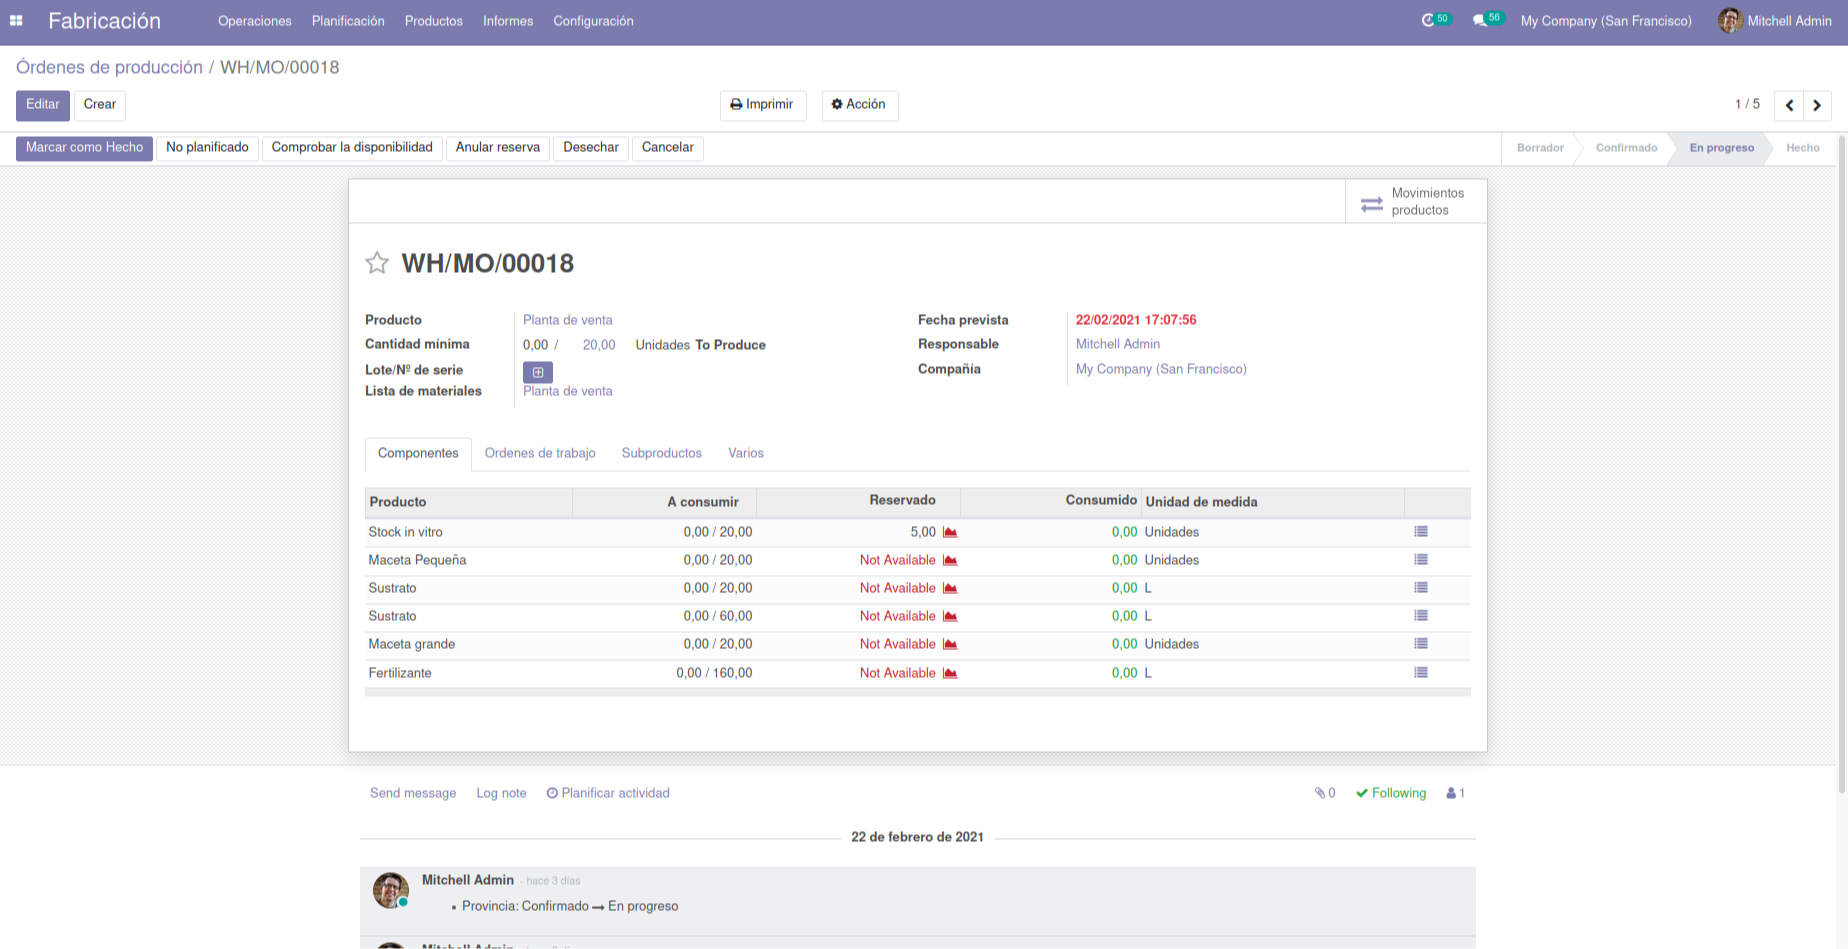Viewport: 1848px width, 949px height.
Task: Select the Hecho status stage
Action: pos(1802,148)
